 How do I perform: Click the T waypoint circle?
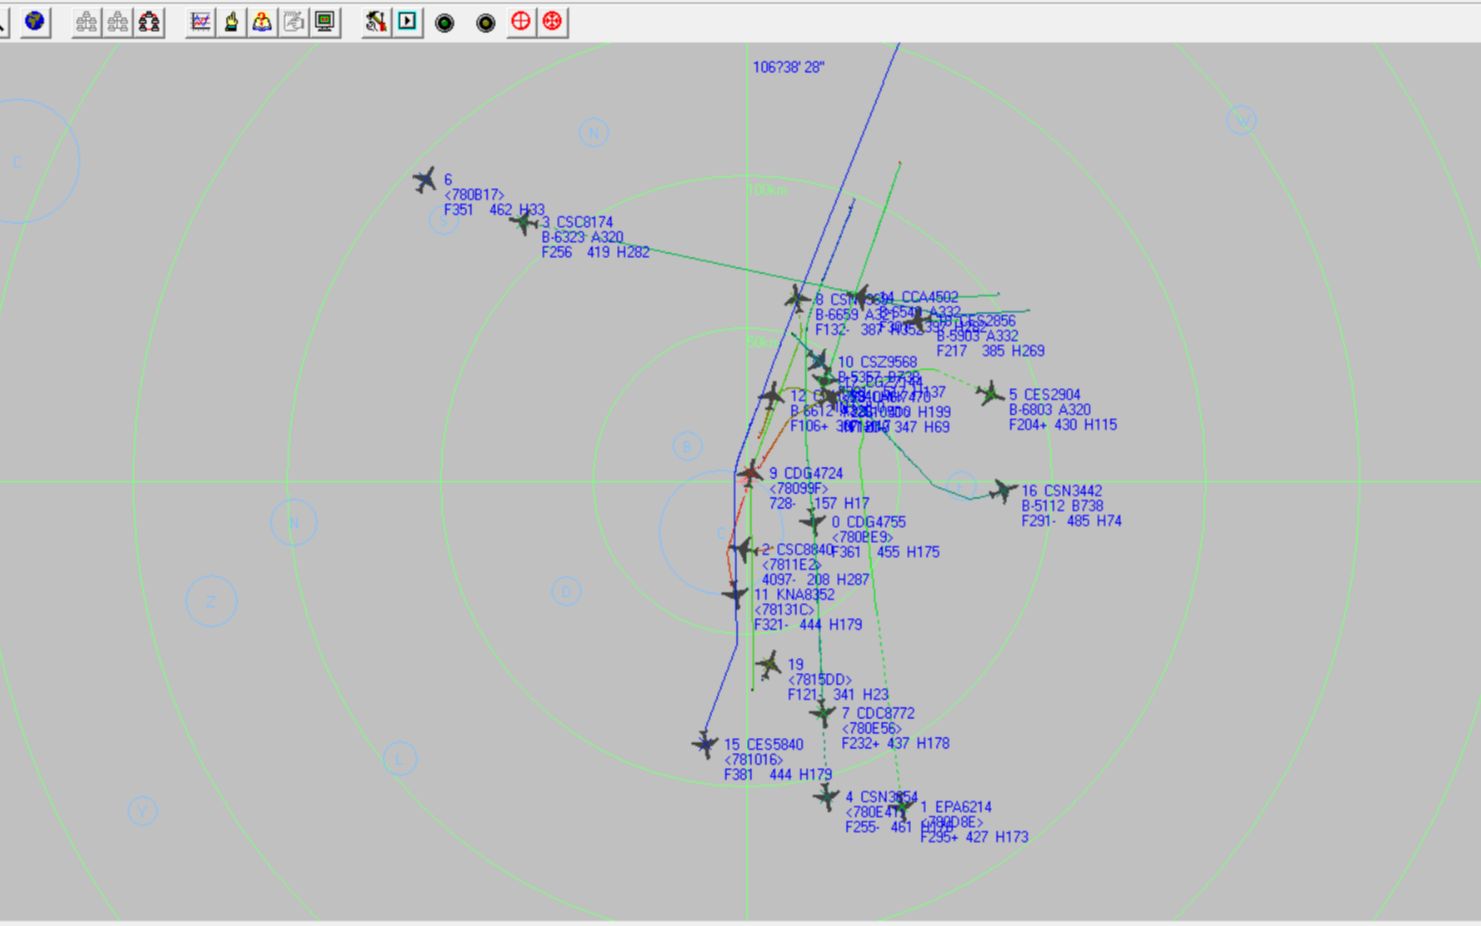(x=961, y=486)
